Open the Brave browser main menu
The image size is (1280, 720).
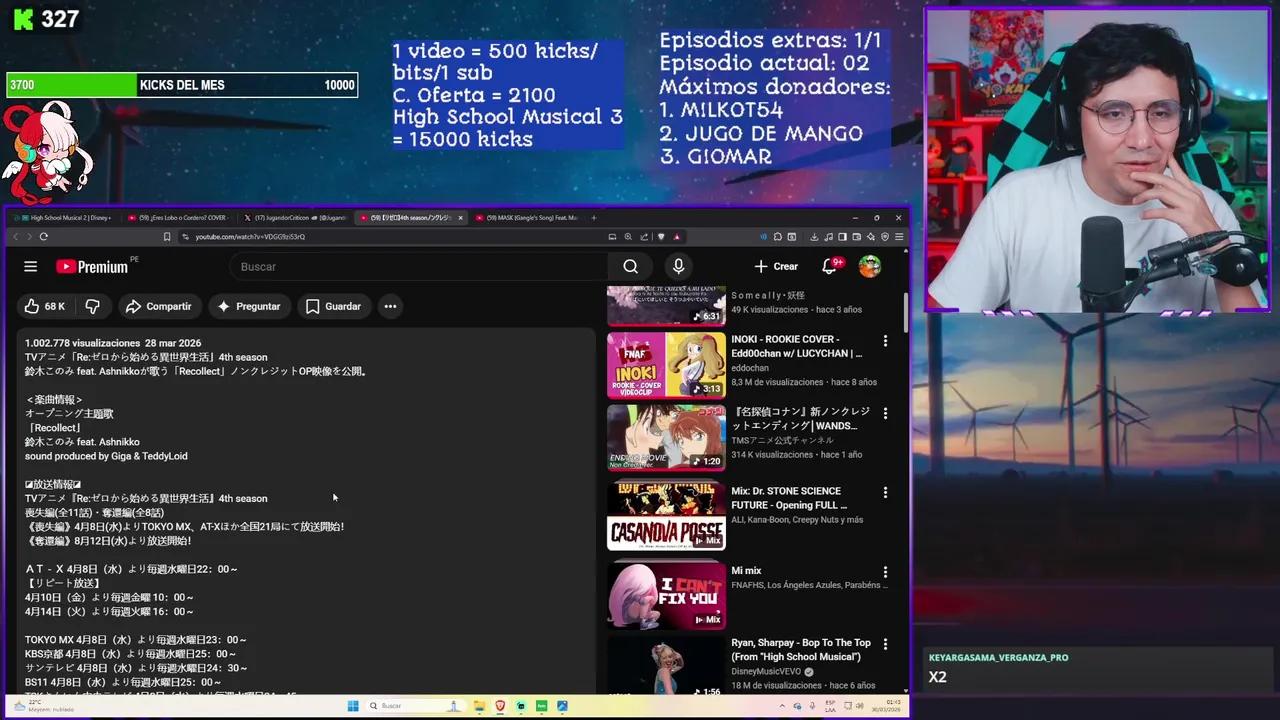tap(899, 237)
